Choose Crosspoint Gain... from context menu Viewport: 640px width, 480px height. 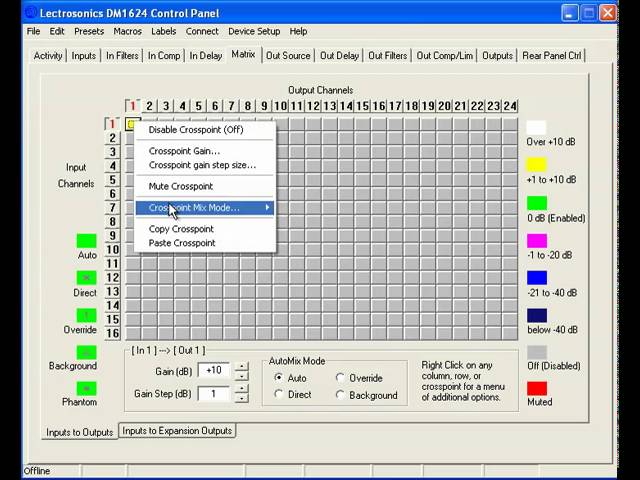[205, 151]
